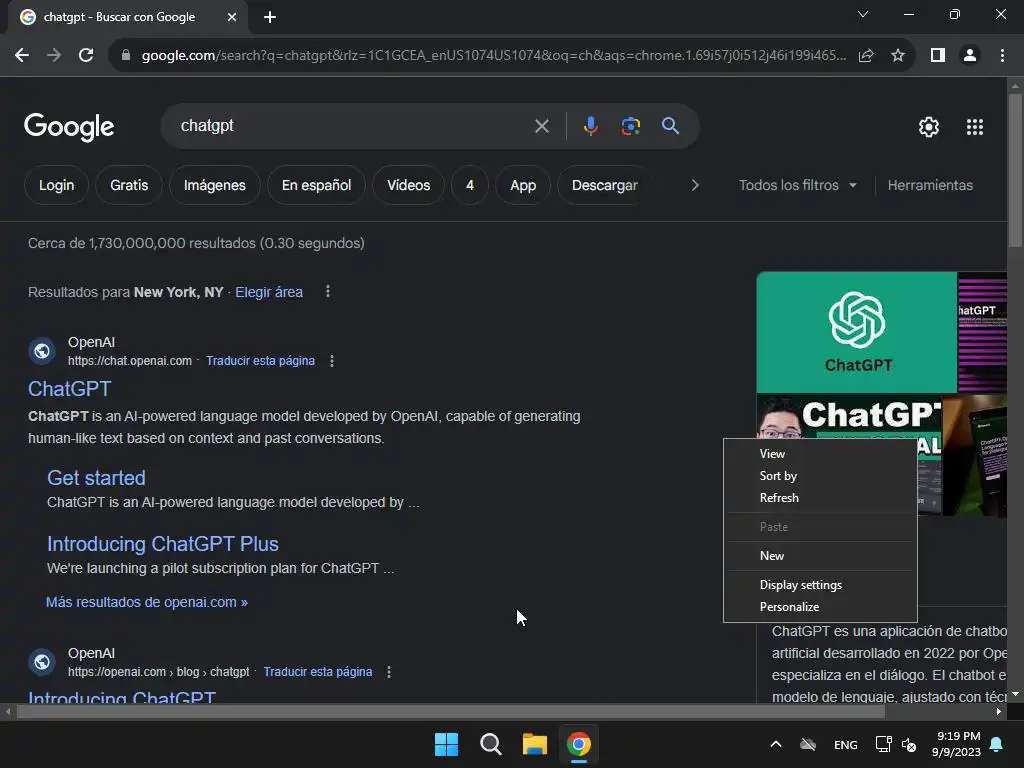The height and width of the screenshot is (768, 1024).
Task: Click Elegir área link
Action: pos(268,292)
